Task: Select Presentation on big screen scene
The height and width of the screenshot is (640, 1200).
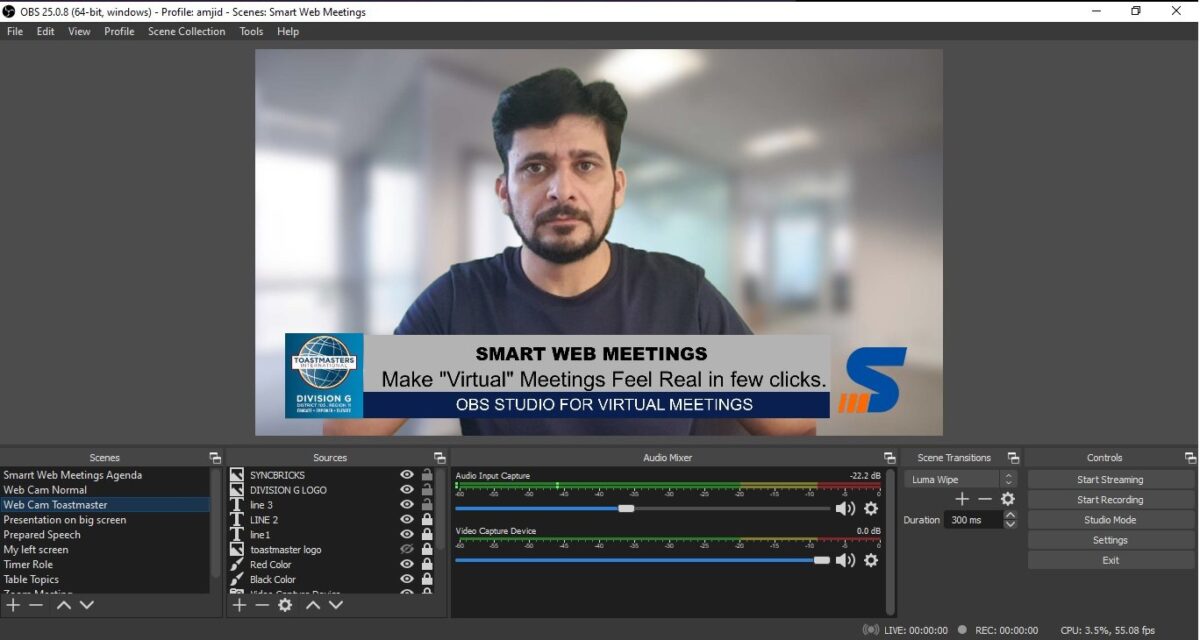Action: pos(65,520)
